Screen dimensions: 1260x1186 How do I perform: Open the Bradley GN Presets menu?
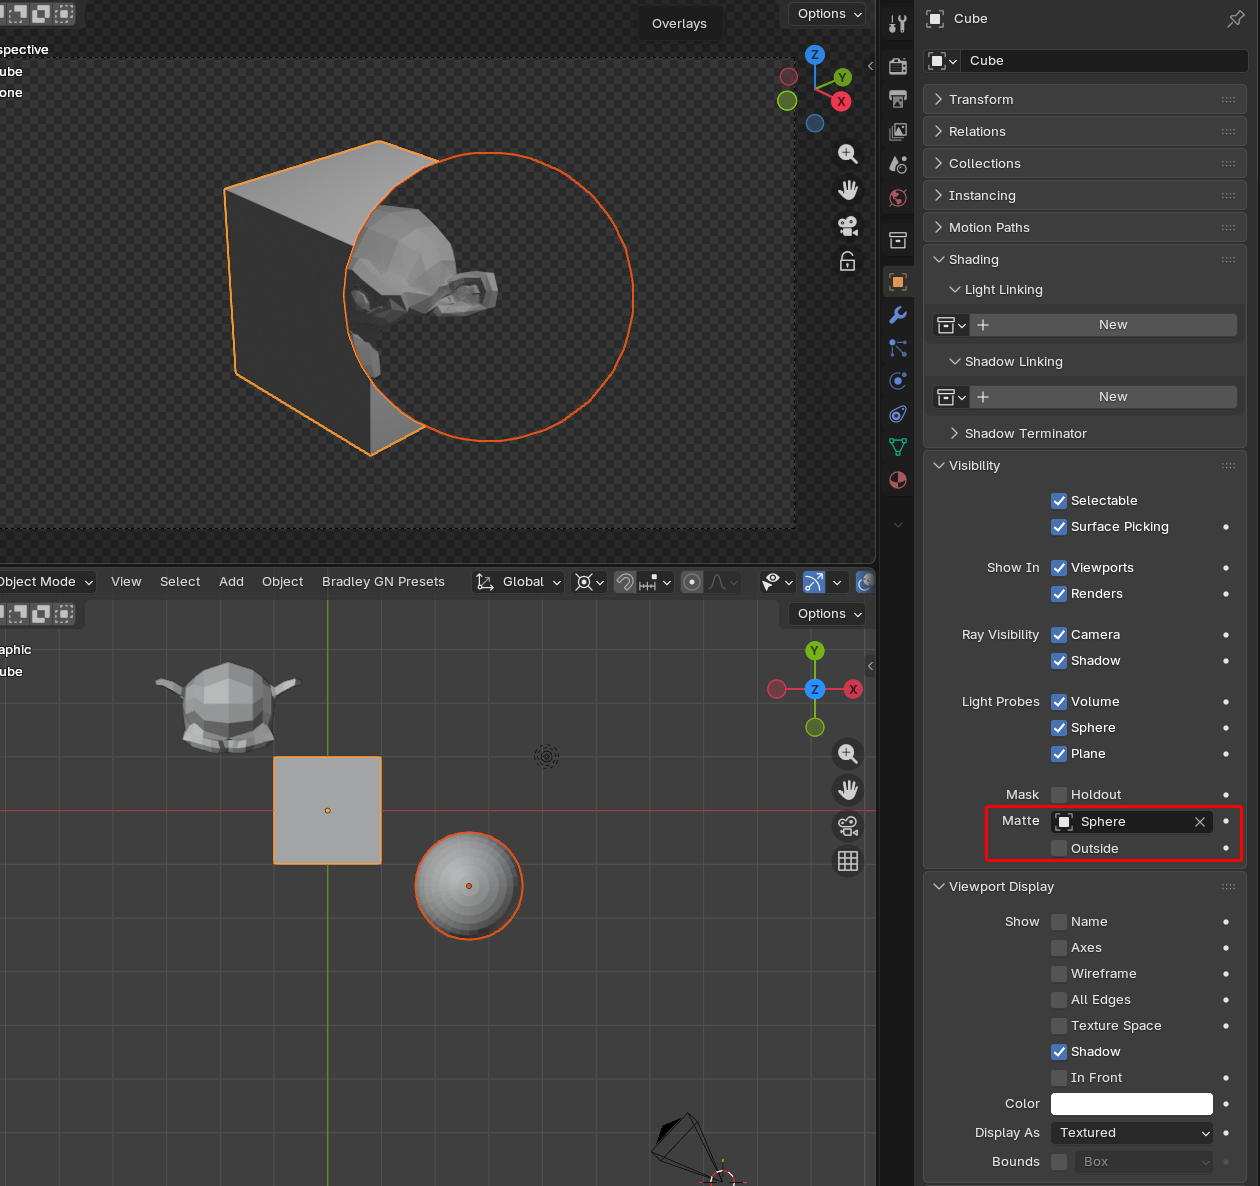pos(383,582)
